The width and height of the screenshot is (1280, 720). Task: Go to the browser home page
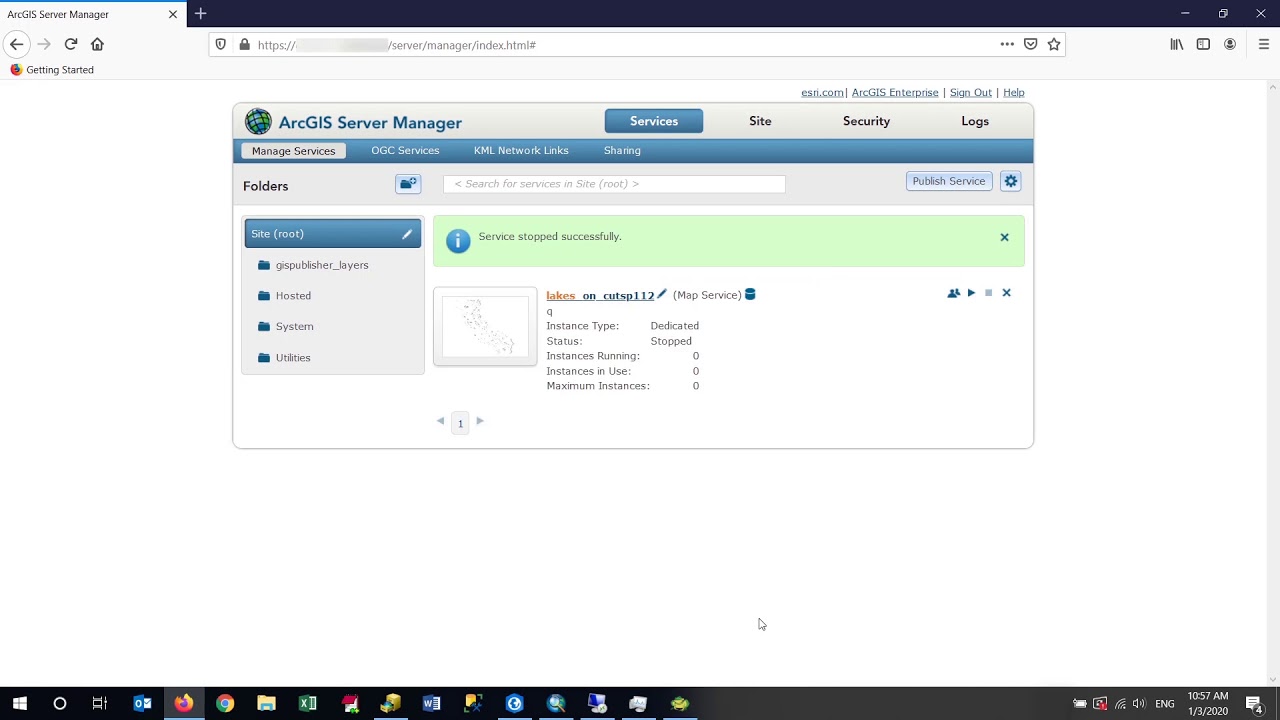tap(97, 44)
